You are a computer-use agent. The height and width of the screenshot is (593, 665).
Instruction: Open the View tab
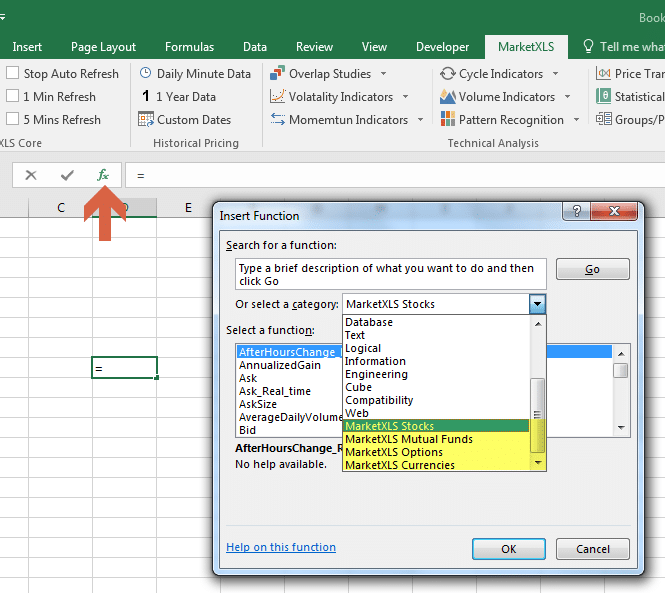point(374,47)
